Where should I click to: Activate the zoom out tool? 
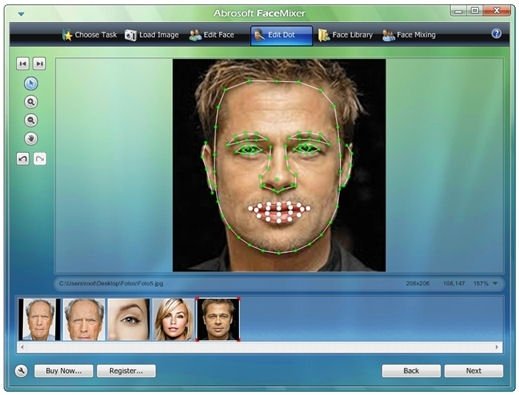(31, 120)
